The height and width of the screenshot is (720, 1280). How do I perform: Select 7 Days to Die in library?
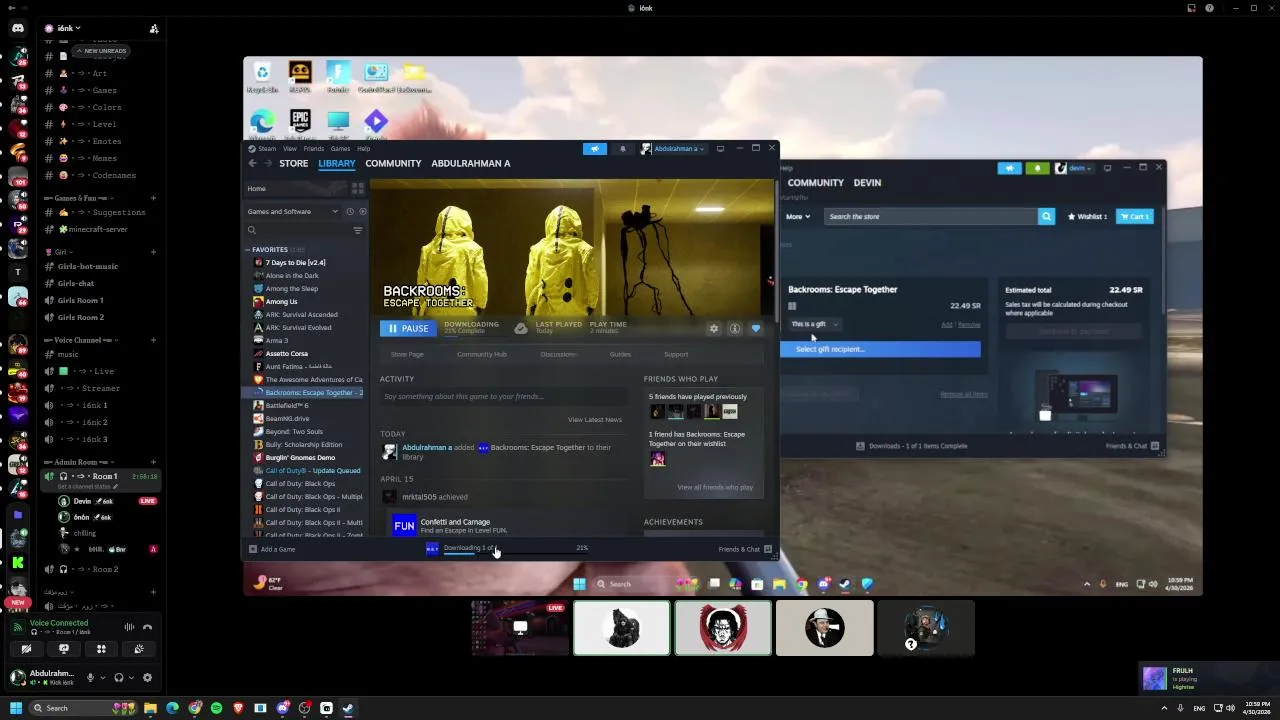coord(295,262)
